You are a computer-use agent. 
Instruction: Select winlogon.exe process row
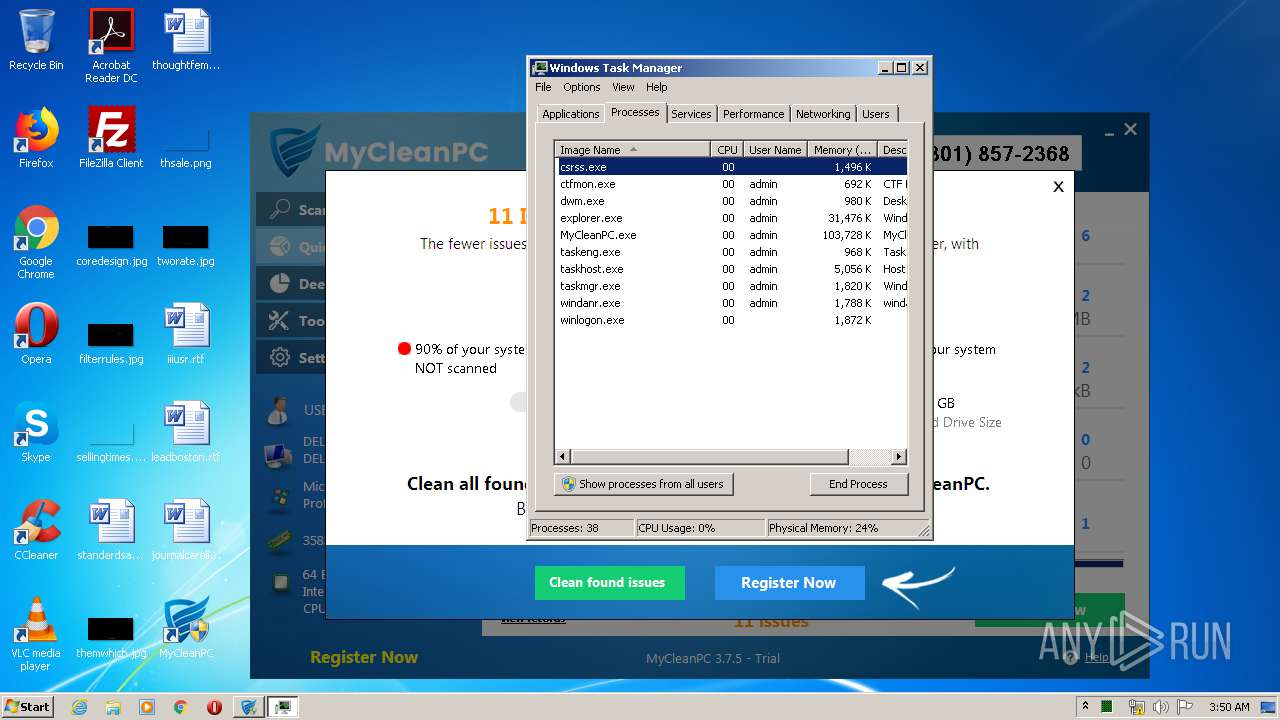coord(731,320)
